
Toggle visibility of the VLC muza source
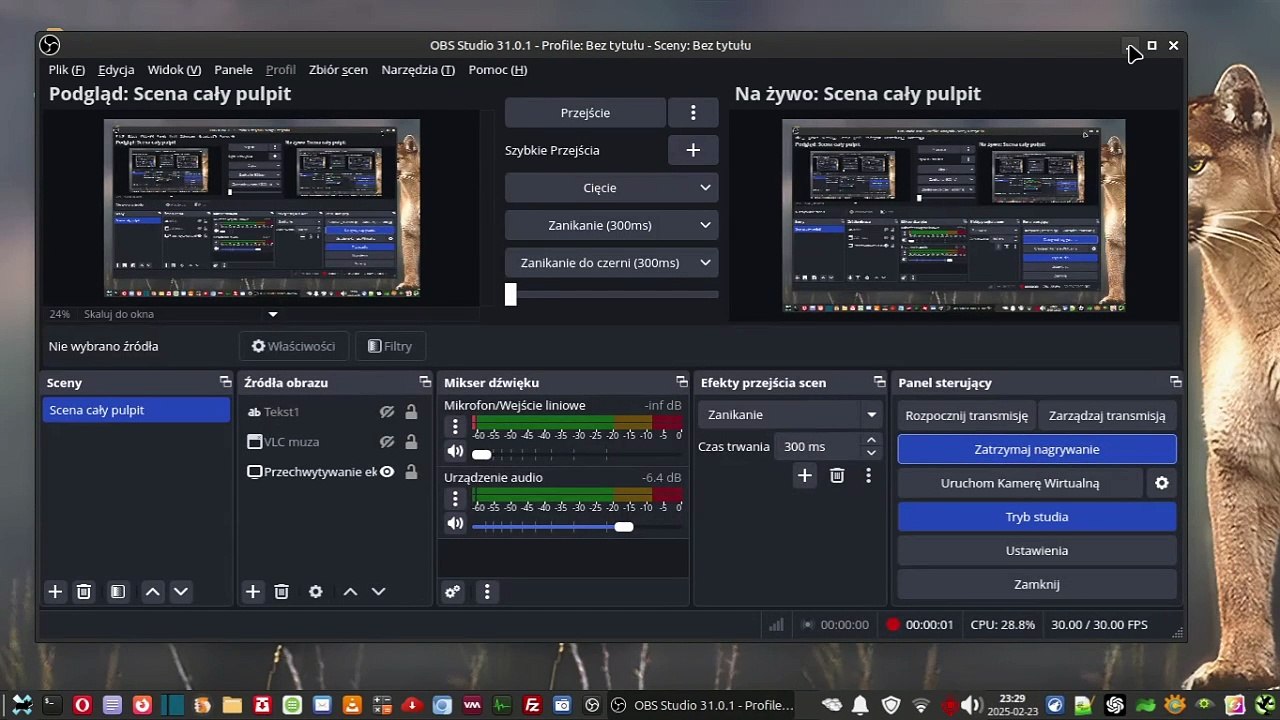[387, 442]
